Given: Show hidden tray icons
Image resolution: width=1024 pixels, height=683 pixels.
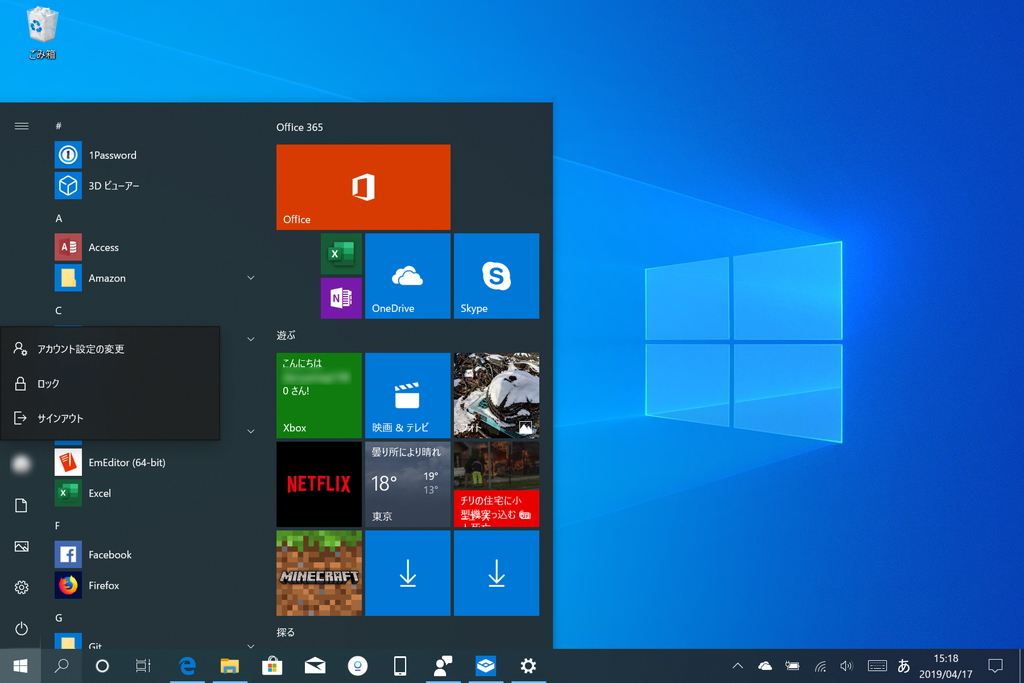Looking at the screenshot, I should click(x=738, y=666).
